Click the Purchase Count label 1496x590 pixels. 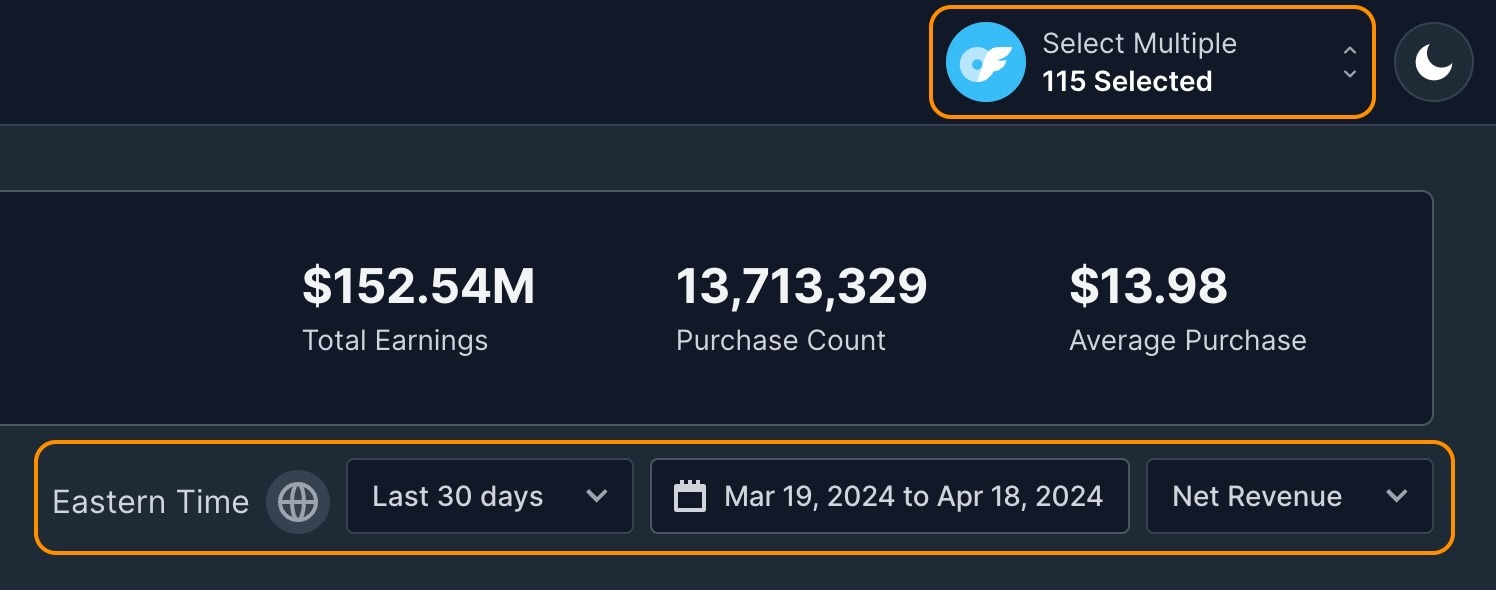point(781,341)
